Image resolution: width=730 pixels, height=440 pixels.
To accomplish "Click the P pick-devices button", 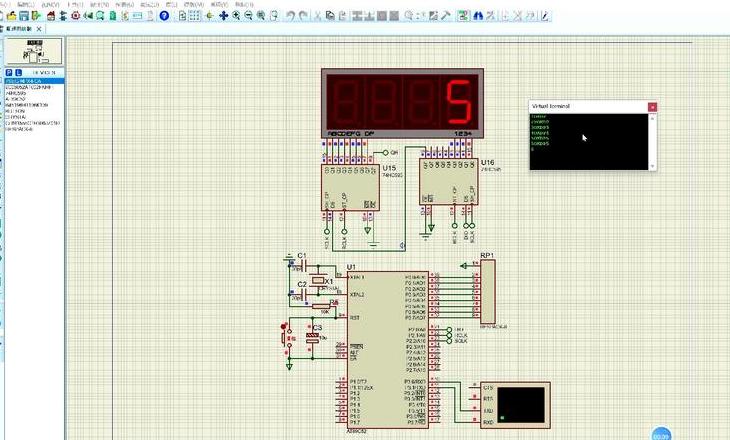I will pos(9,73).
